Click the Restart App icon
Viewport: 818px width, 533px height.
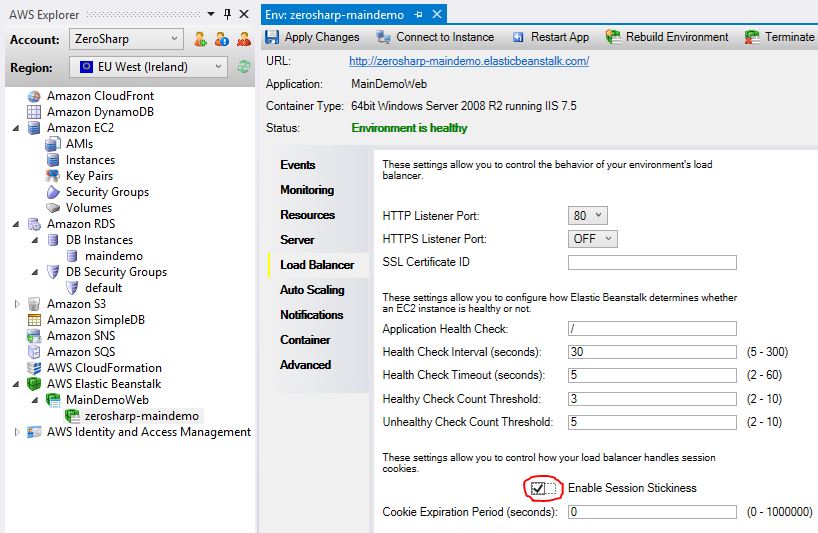tap(518, 37)
